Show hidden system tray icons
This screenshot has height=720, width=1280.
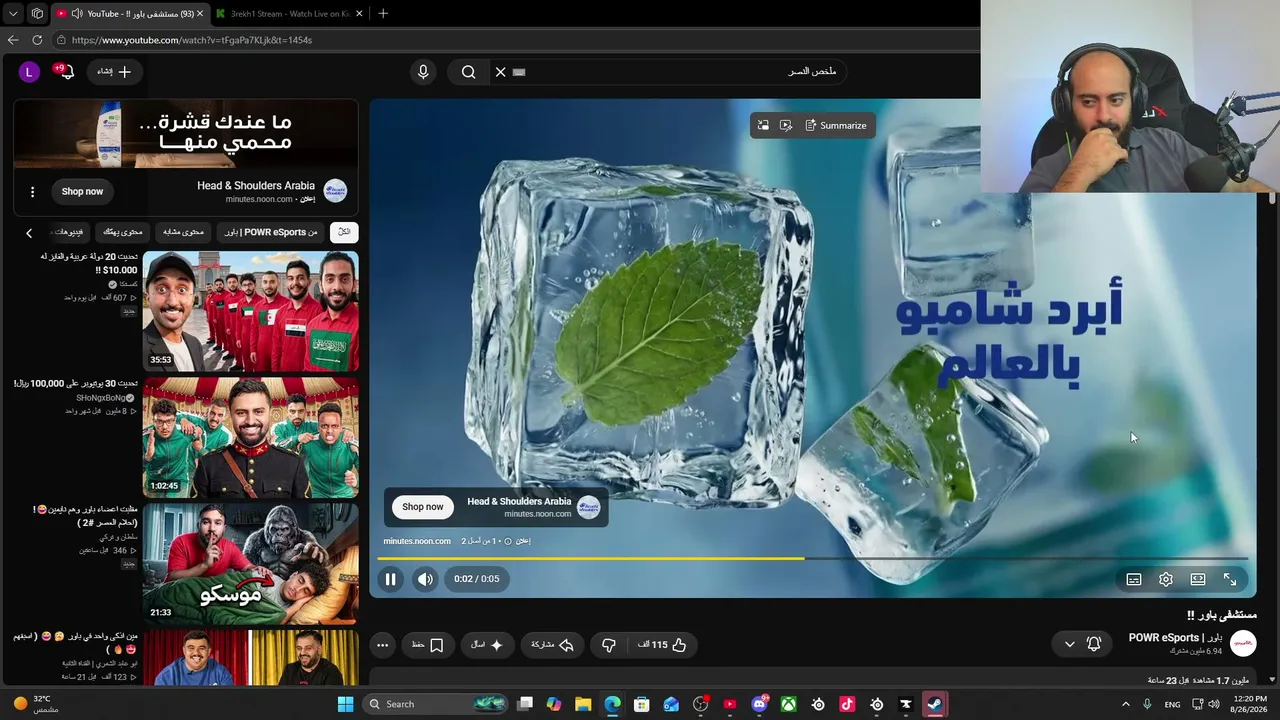point(1124,704)
